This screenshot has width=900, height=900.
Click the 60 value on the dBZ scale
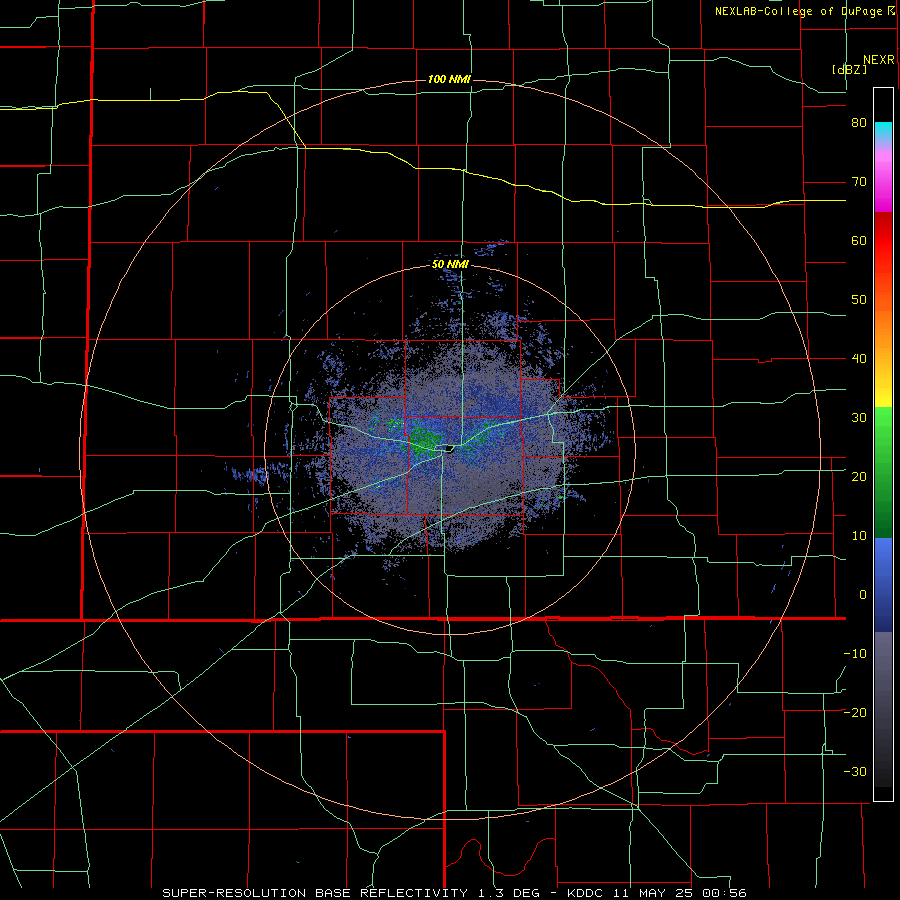(x=859, y=240)
